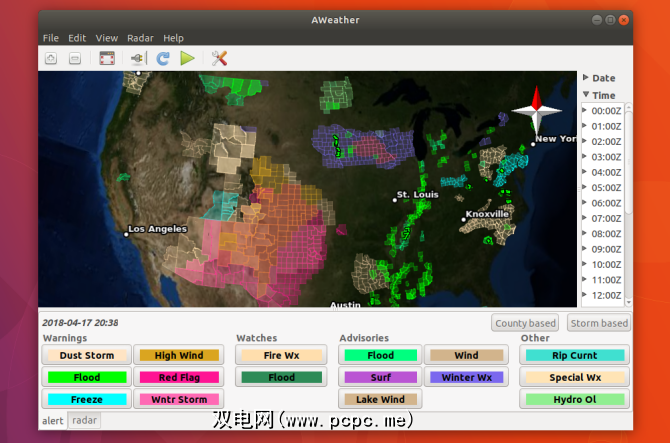Toggle the Freeze warning
The image size is (670, 443).
(x=87, y=399)
